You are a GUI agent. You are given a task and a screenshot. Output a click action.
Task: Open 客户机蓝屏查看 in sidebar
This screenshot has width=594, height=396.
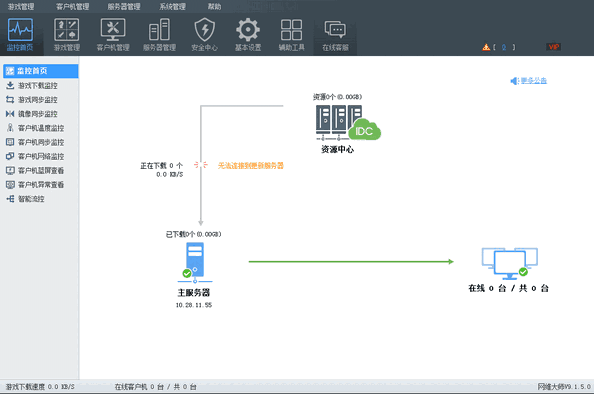pyautogui.click(x=41, y=171)
